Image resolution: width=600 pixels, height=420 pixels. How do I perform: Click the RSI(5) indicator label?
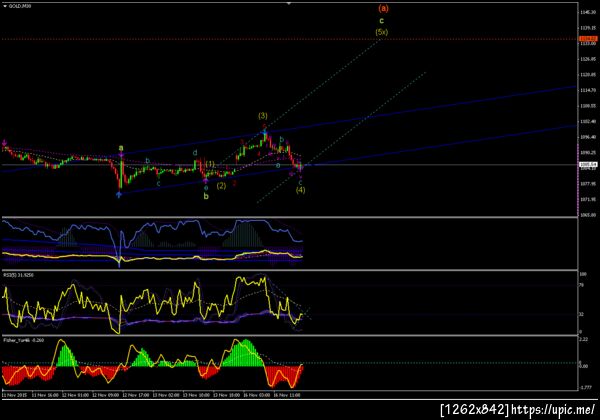click(18, 275)
